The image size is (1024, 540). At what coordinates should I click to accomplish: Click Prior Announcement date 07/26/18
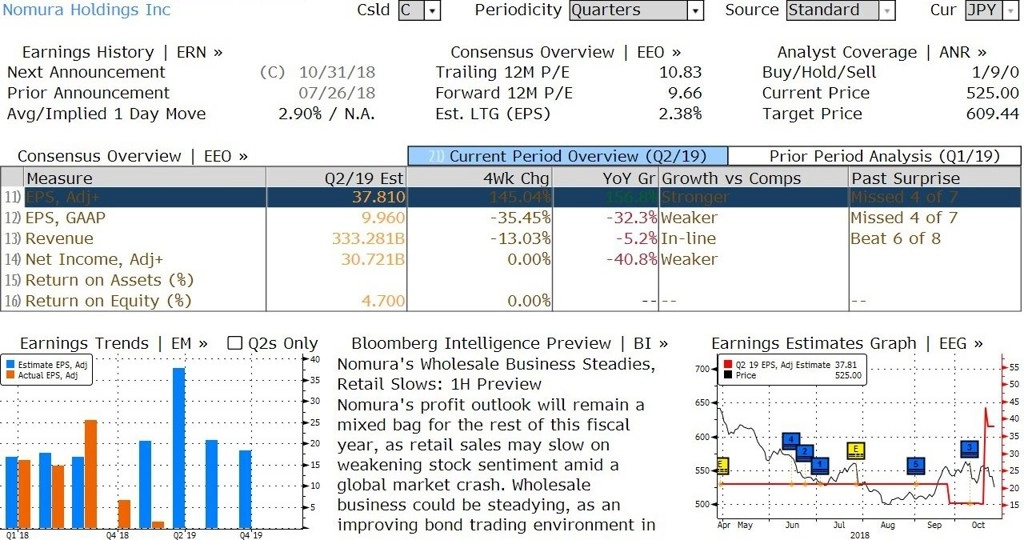click(x=337, y=93)
